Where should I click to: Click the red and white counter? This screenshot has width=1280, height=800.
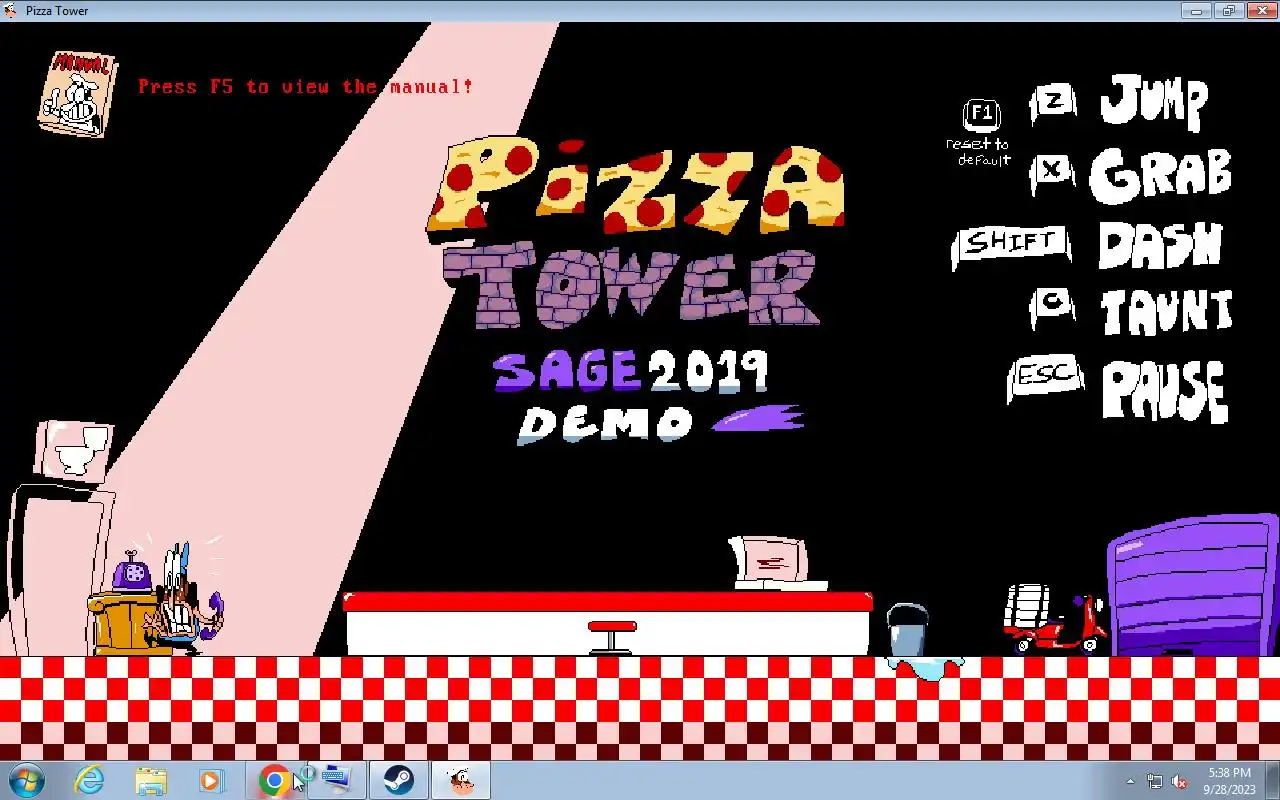coord(608,624)
